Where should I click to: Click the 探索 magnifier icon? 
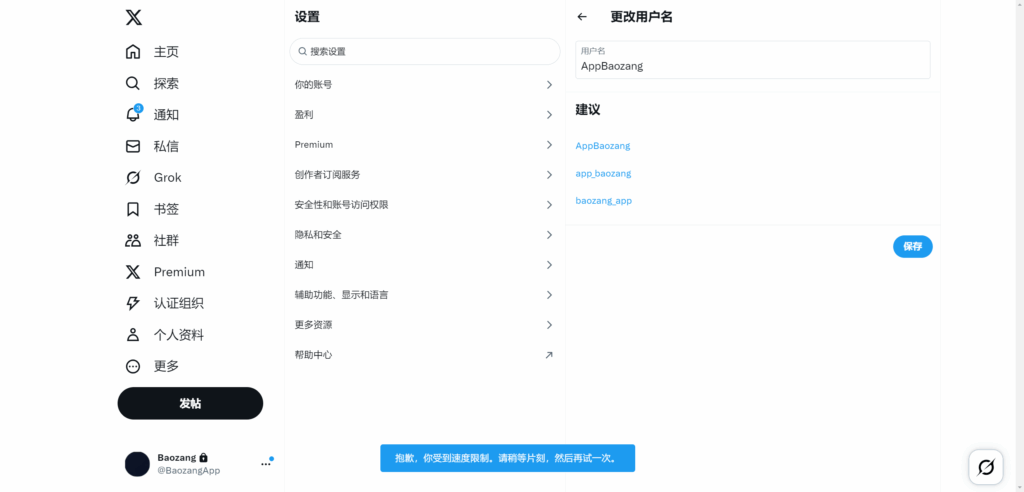point(133,84)
